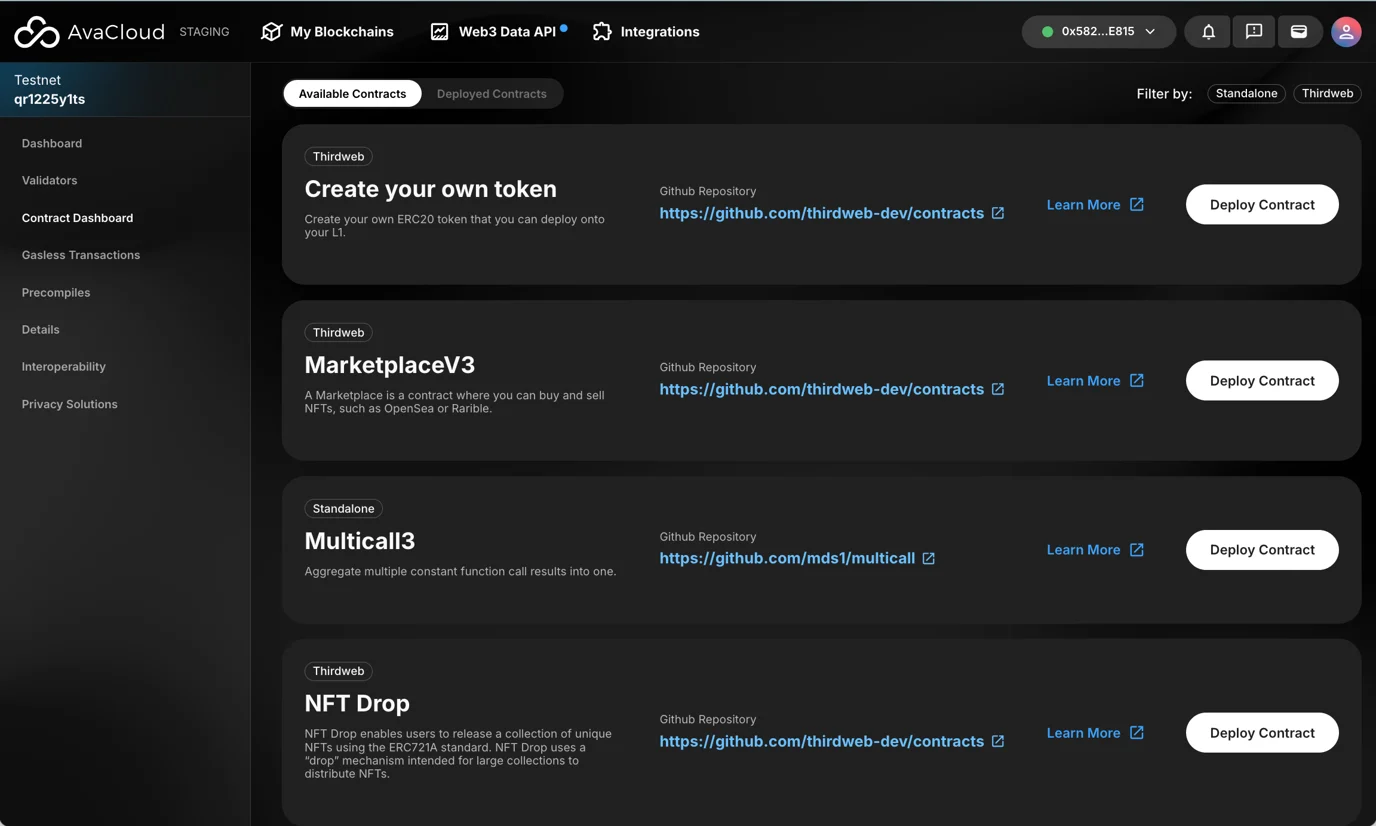Screen dimensions: 1376x826
Task: Click the billing card icon
Action: [x=1299, y=32]
